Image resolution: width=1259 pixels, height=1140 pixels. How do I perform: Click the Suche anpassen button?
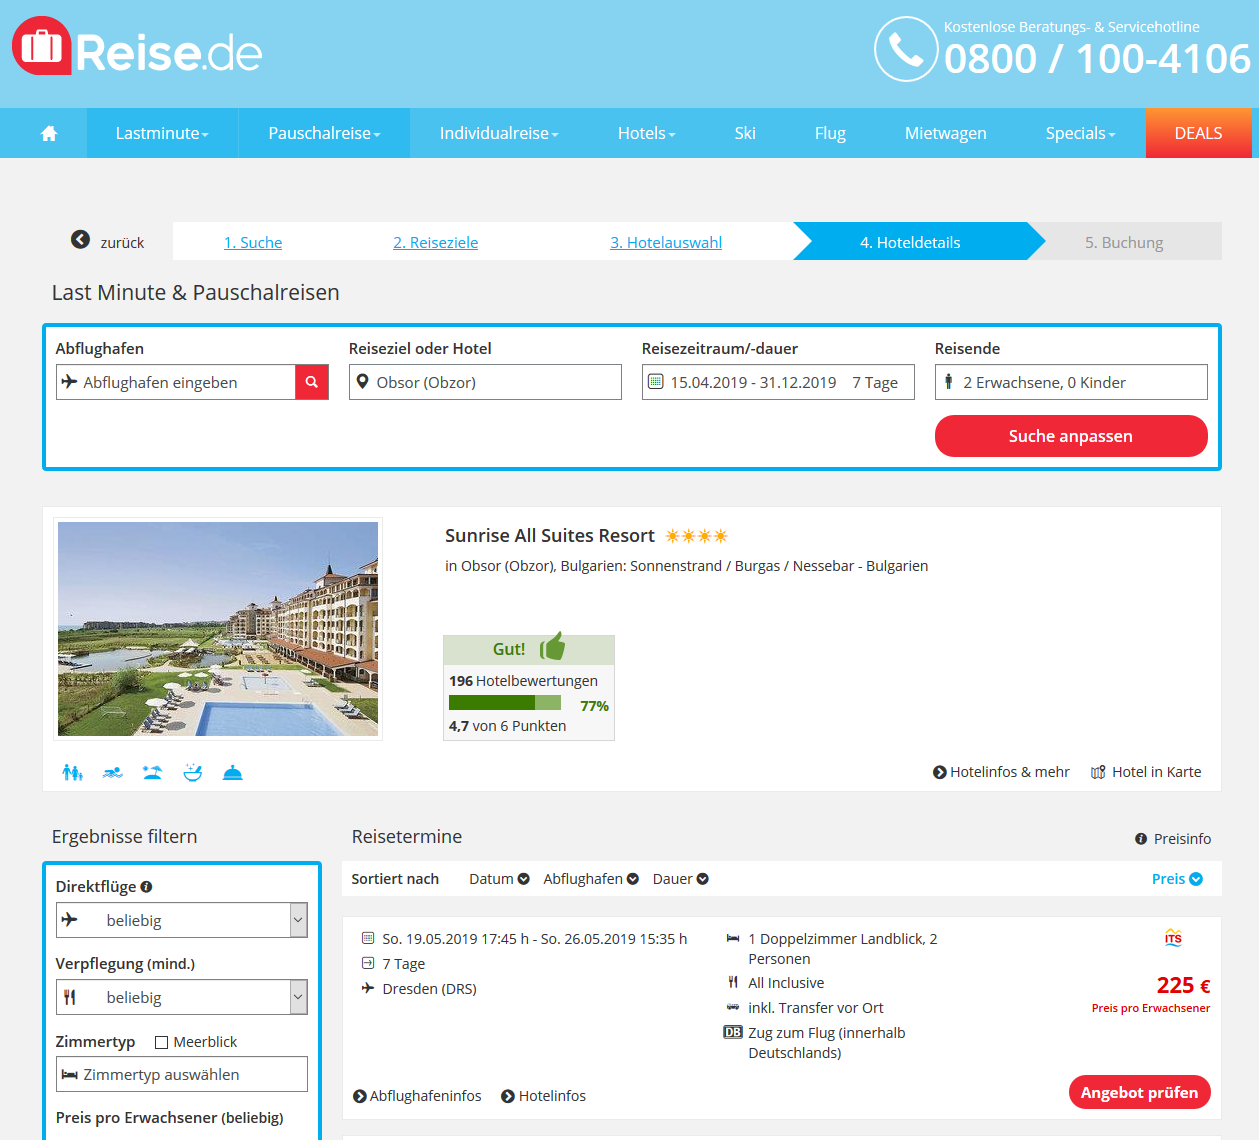click(x=1071, y=436)
